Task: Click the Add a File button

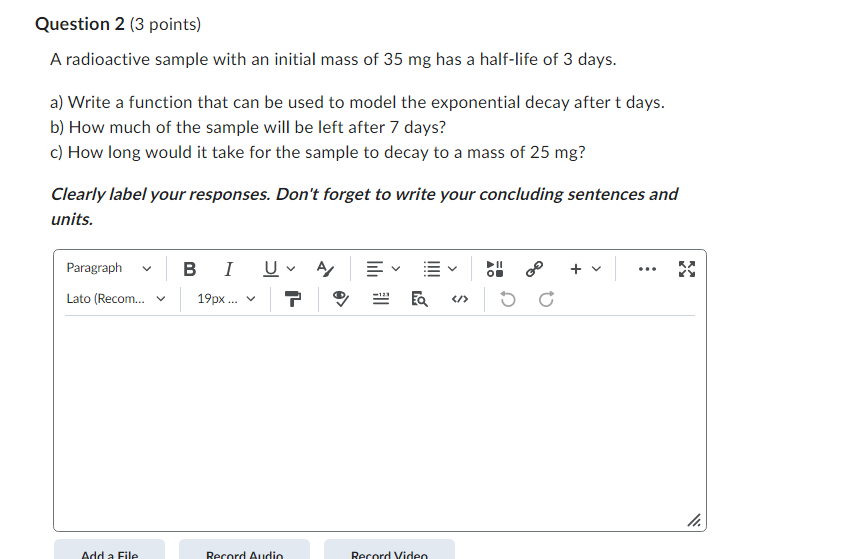Action: pos(110,549)
